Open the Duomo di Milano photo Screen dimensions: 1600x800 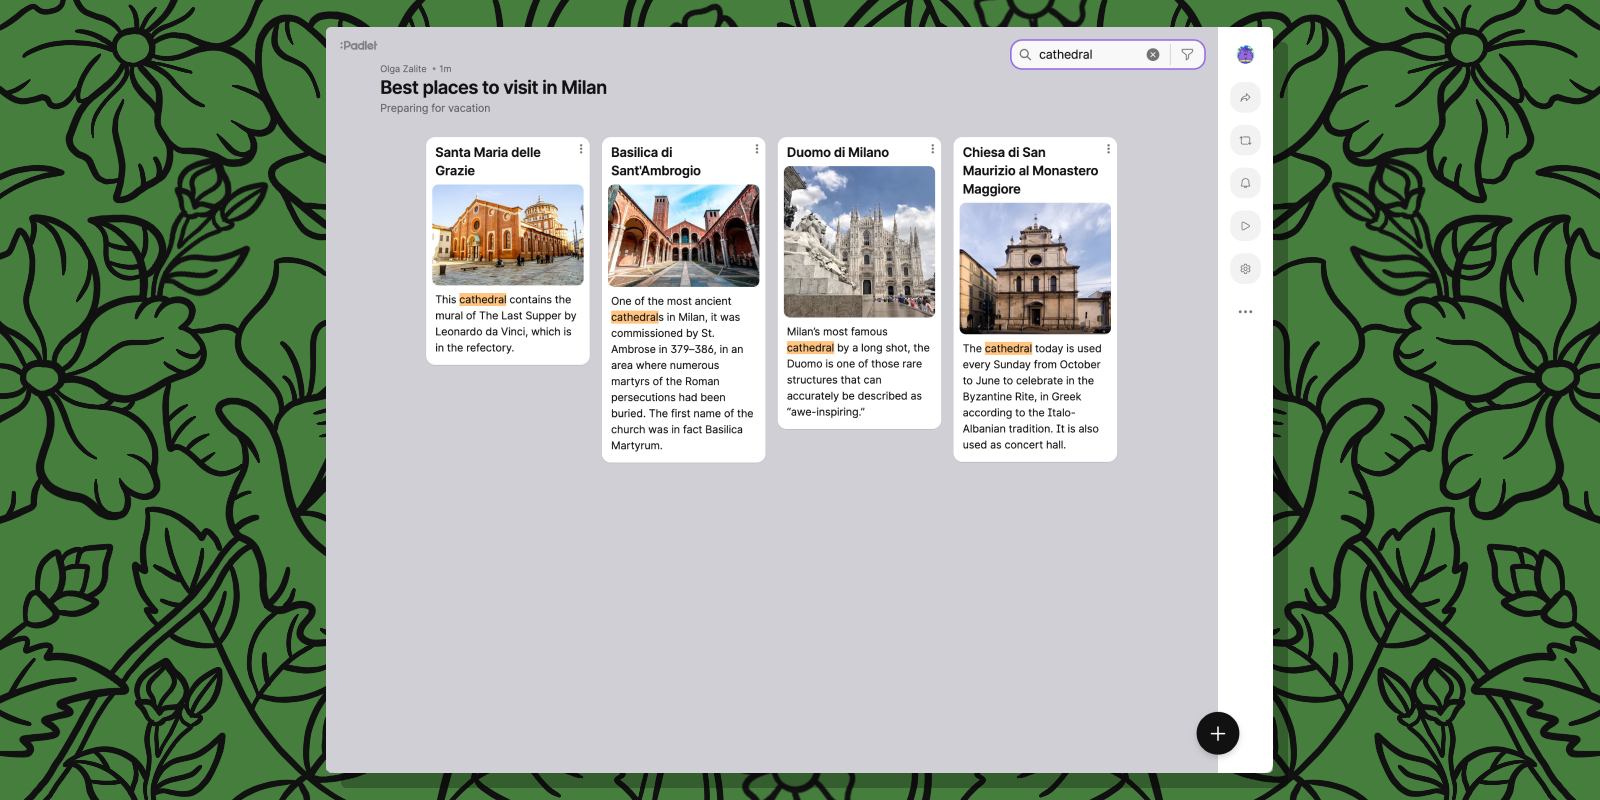pos(859,242)
